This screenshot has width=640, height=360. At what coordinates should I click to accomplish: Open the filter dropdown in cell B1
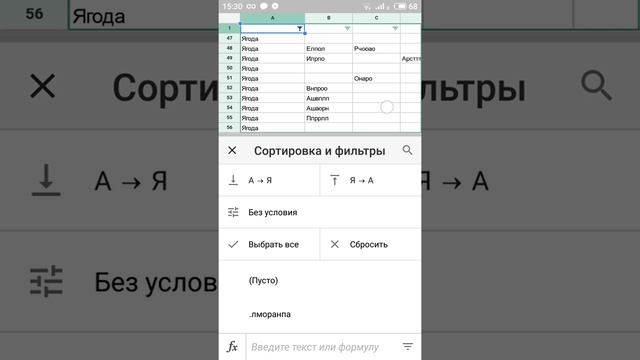[x=347, y=29]
